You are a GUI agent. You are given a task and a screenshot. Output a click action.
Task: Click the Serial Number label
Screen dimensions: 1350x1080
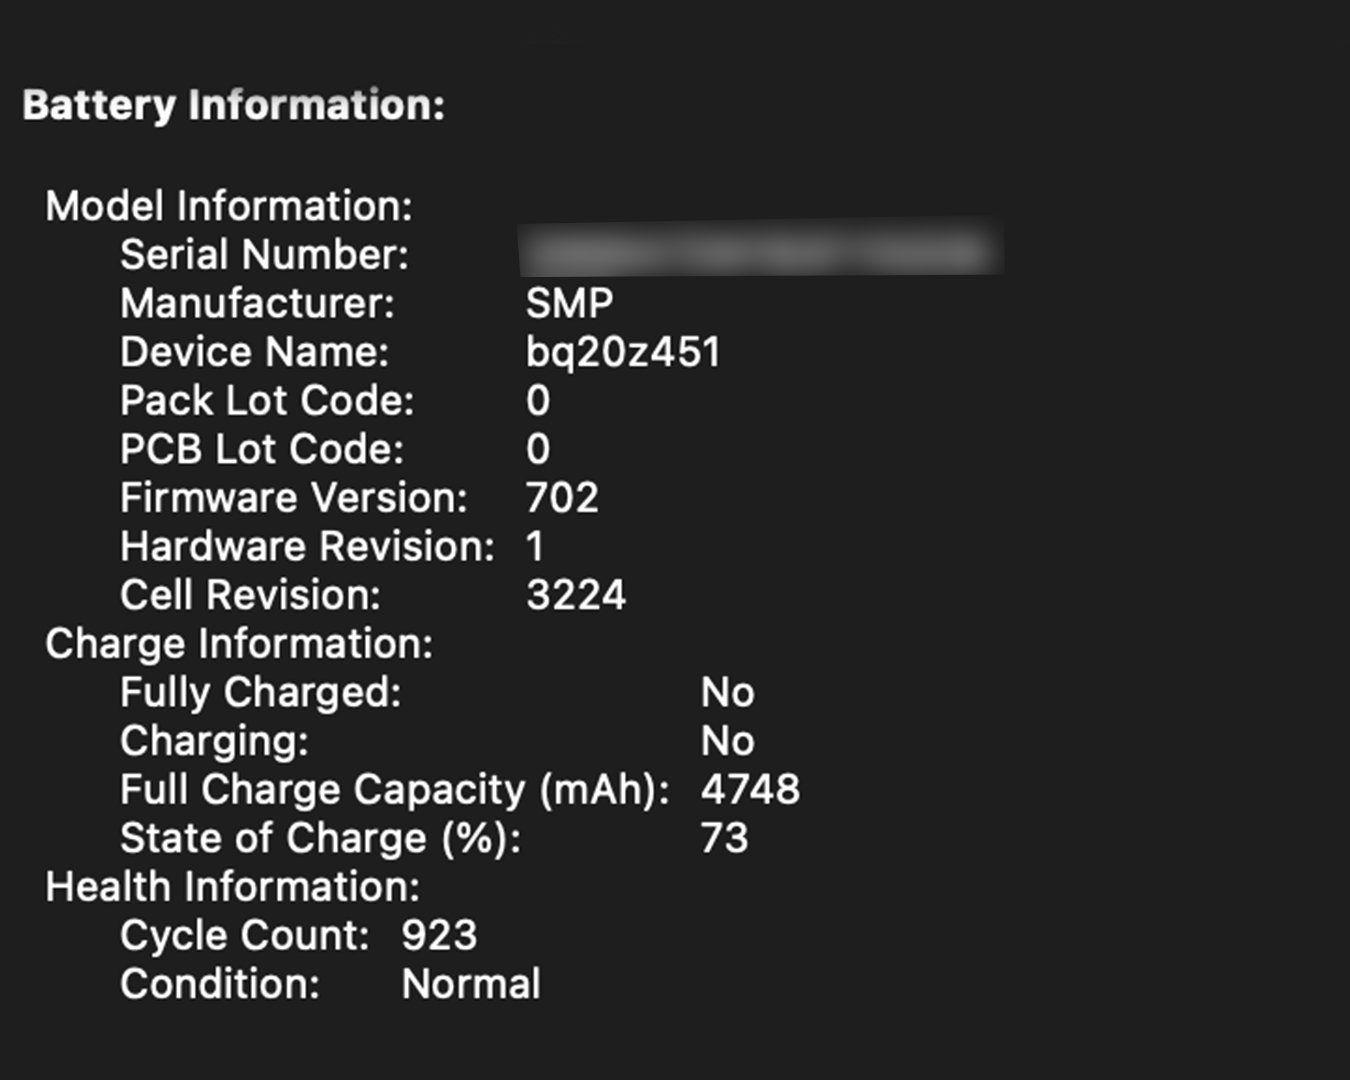click(264, 255)
